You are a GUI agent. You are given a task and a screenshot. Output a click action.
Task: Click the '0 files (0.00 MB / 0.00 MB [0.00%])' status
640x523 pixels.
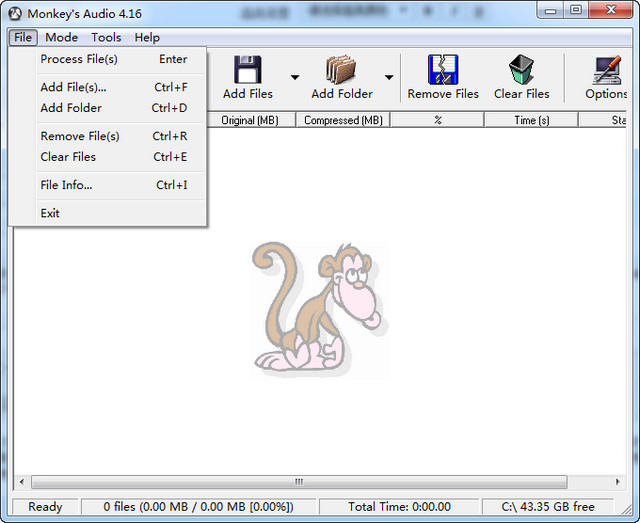(198, 507)
